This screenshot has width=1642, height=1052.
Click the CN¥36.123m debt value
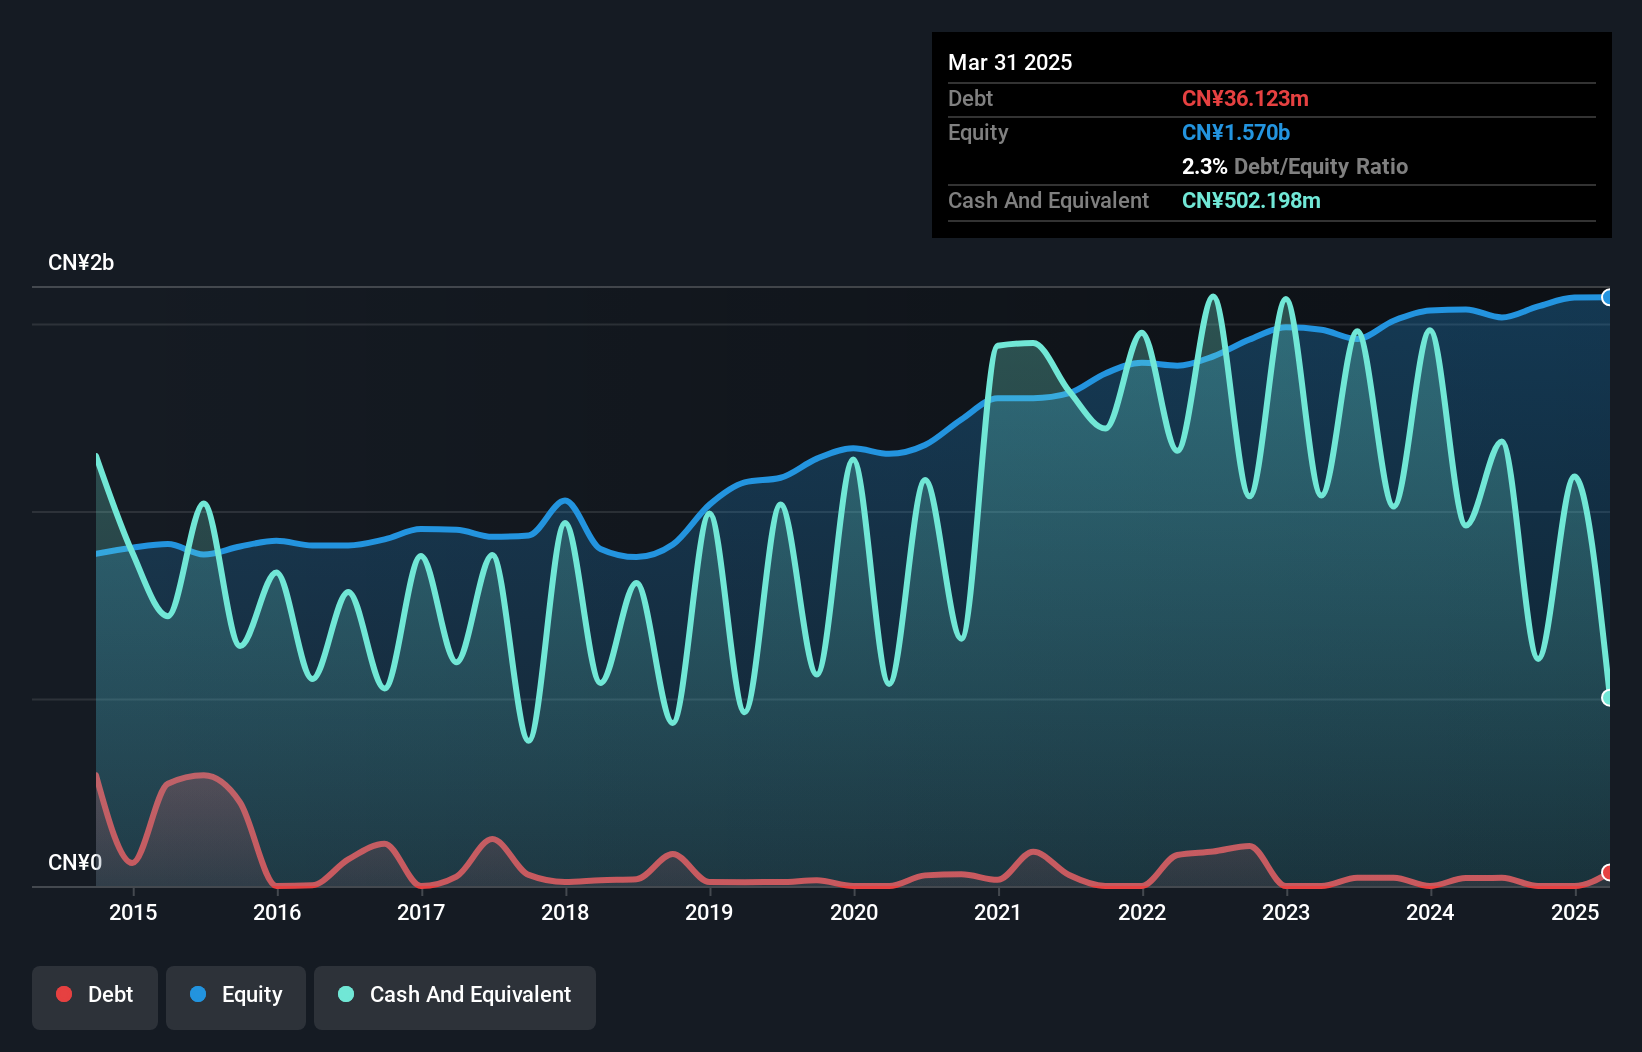pyautogui.click(x=1245, y=98)
